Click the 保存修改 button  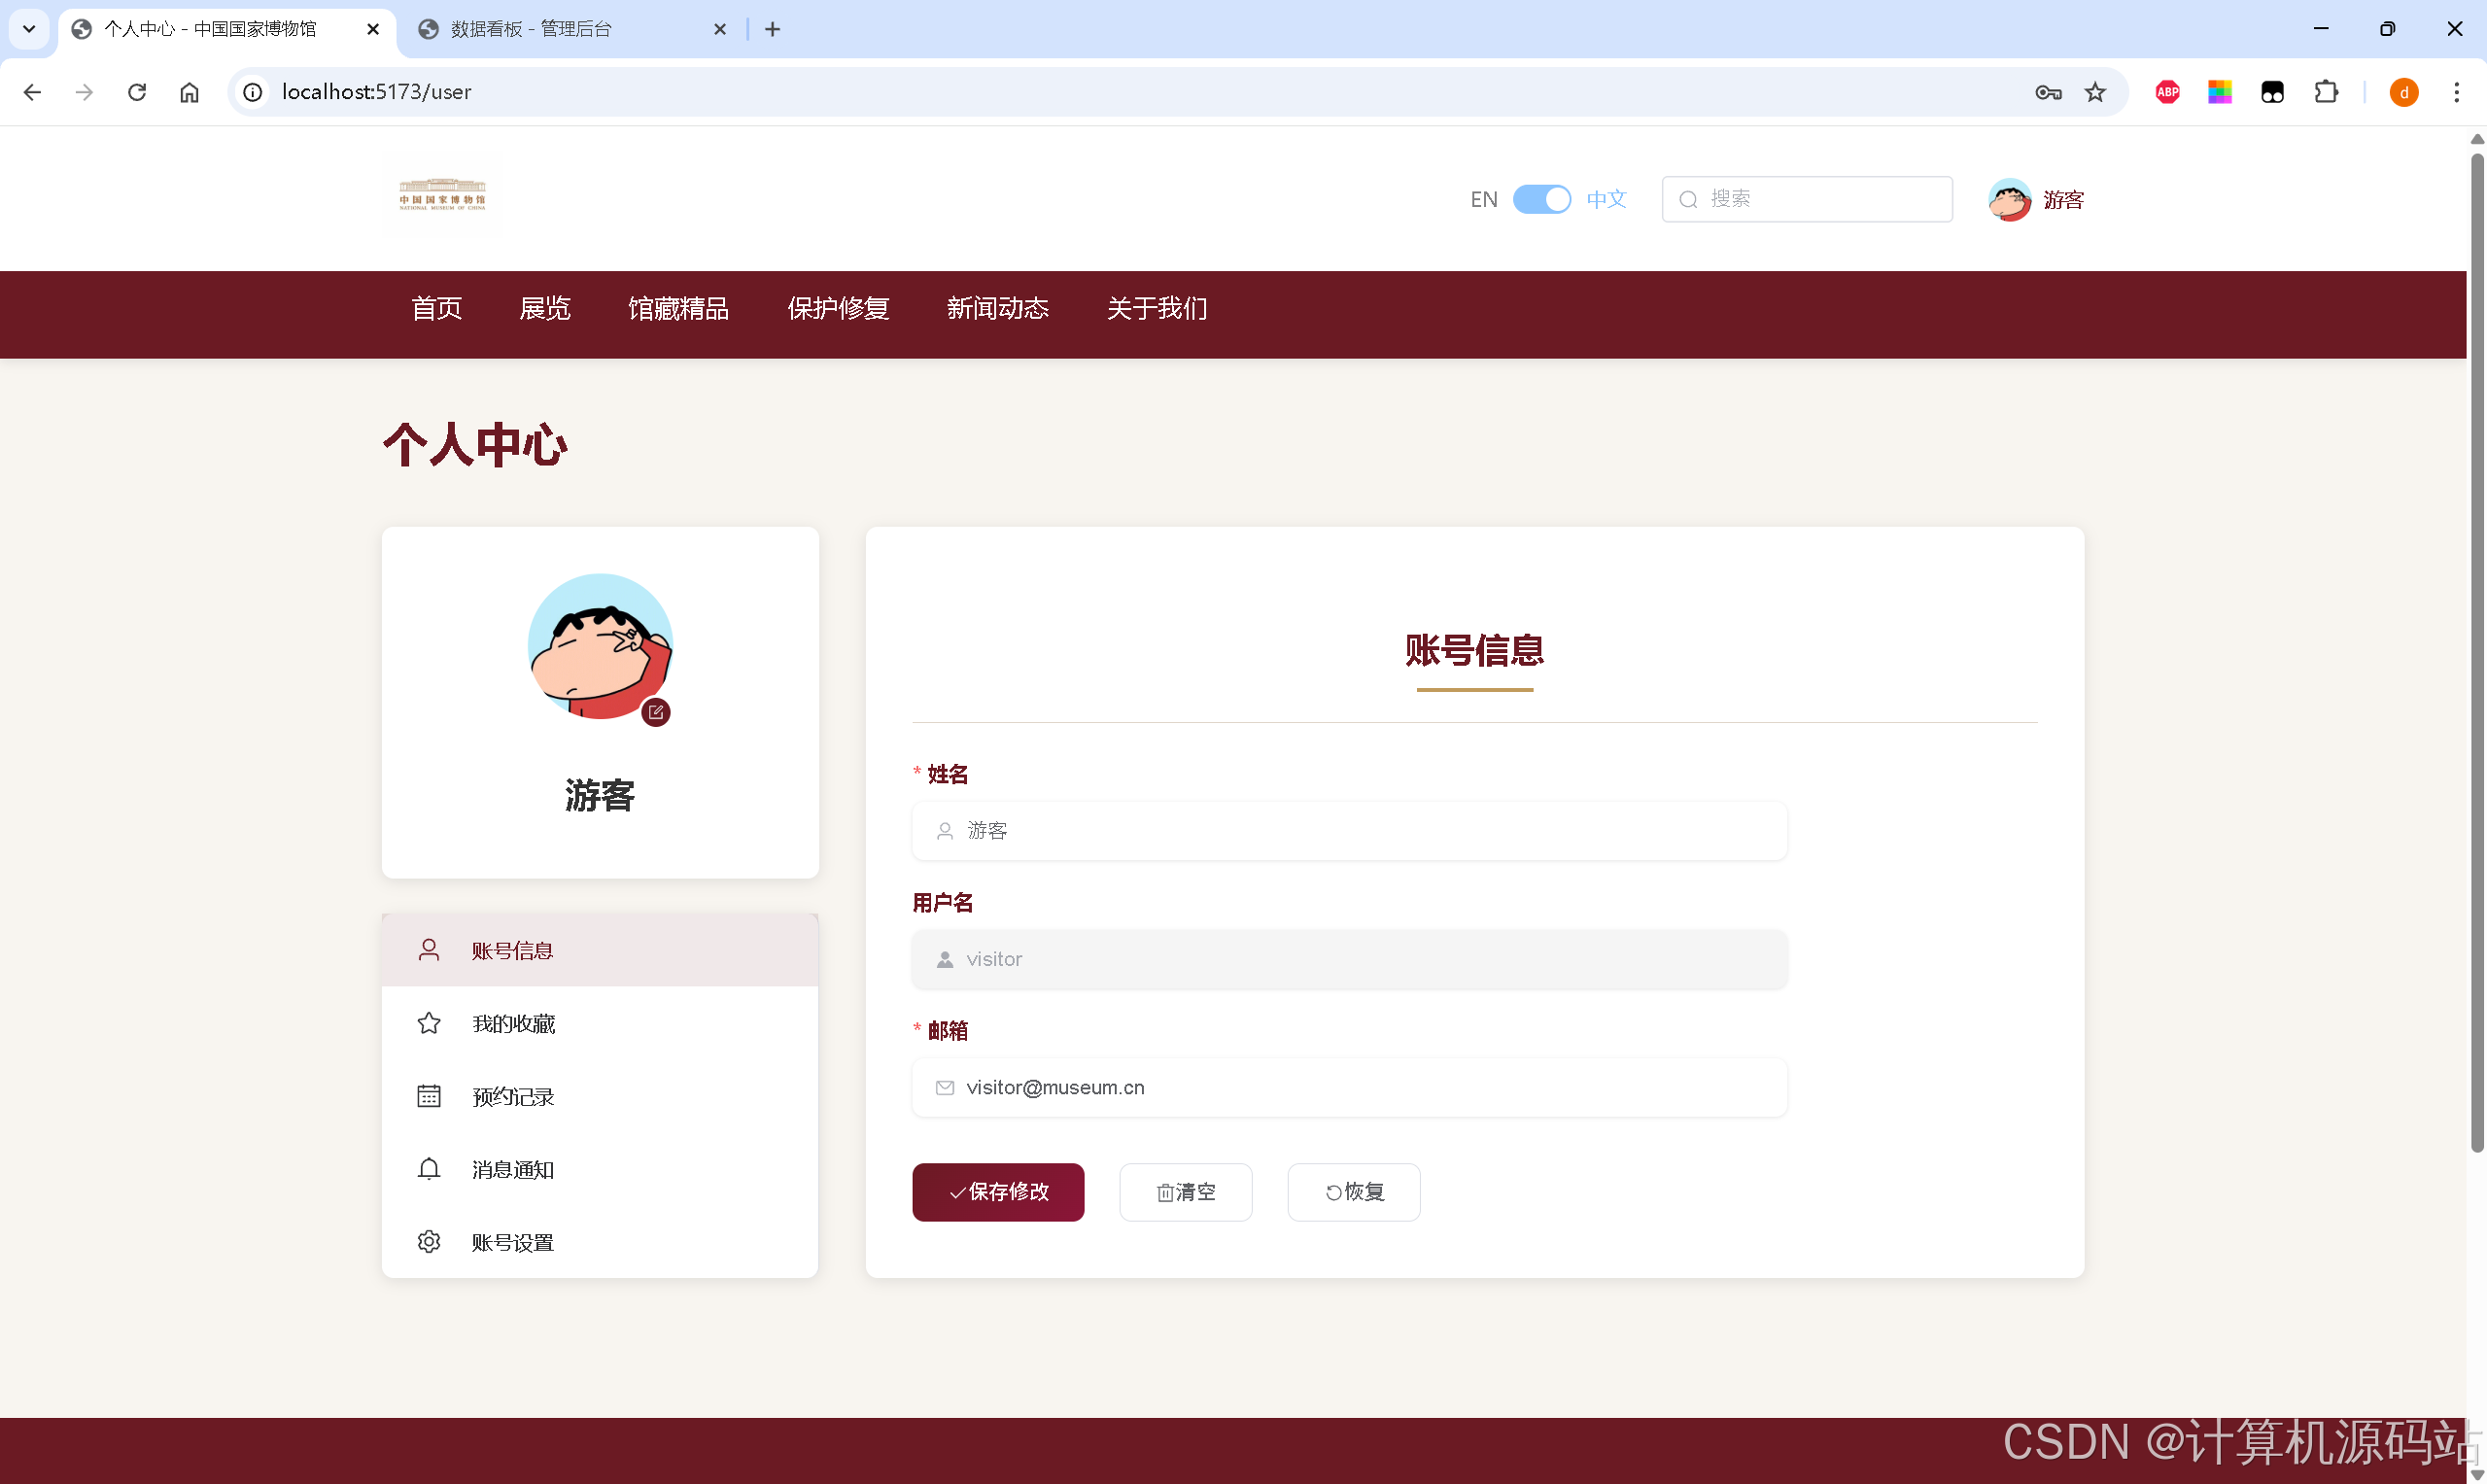click(x=997, y=1192)
